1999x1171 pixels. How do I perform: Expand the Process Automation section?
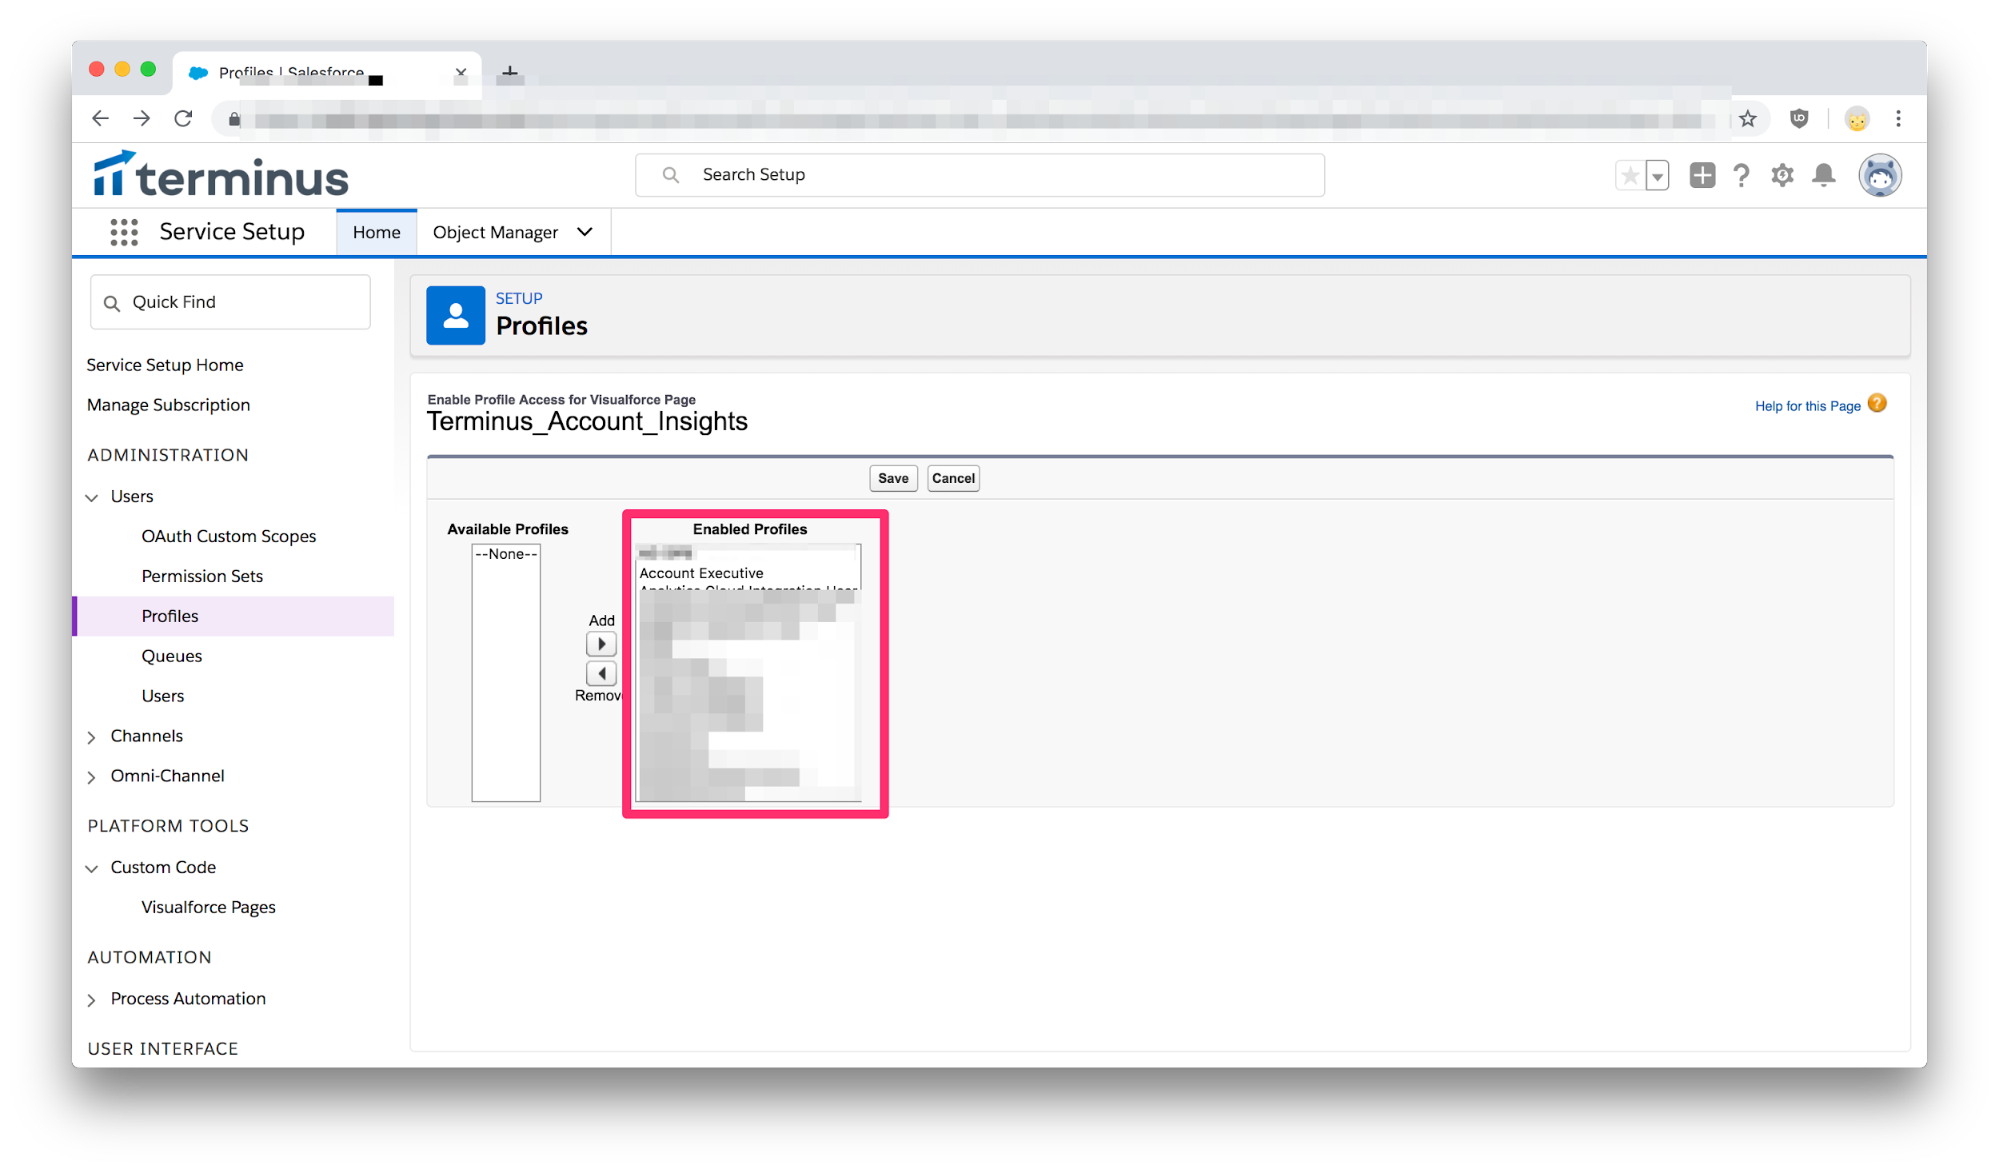(92, 1000)
